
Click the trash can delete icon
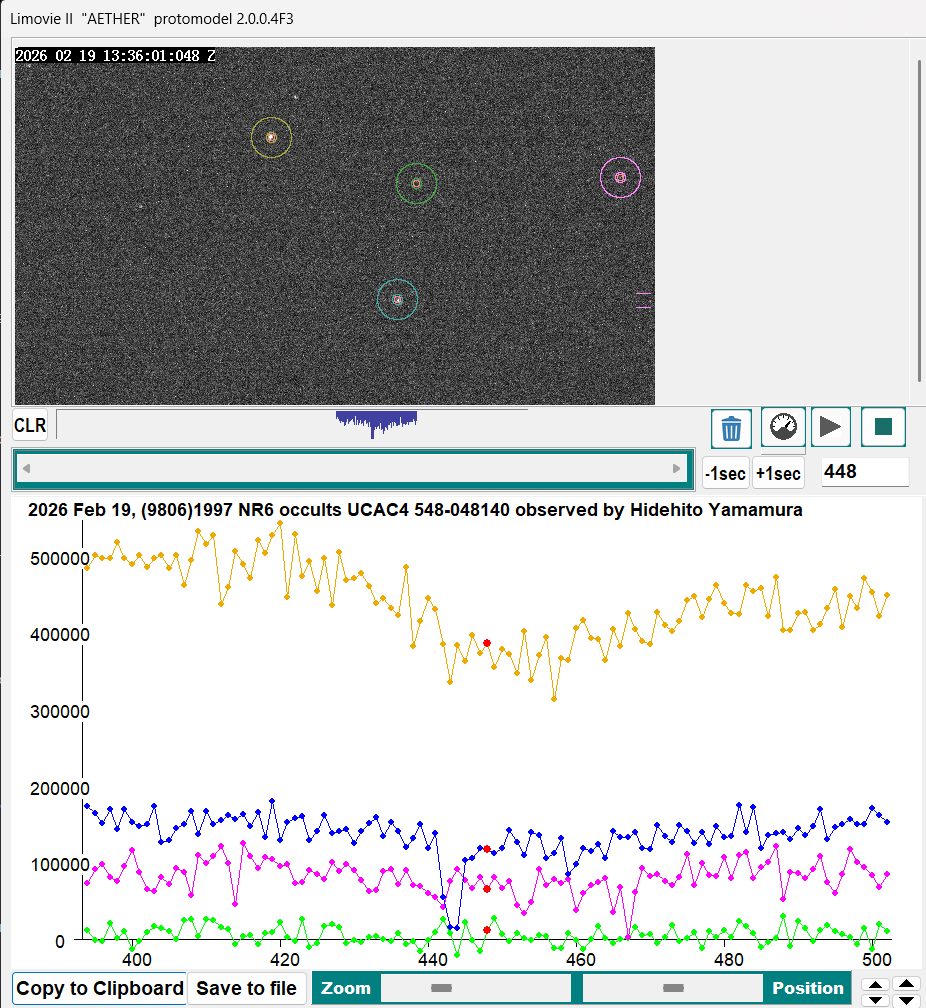click(x=731, y=428)
